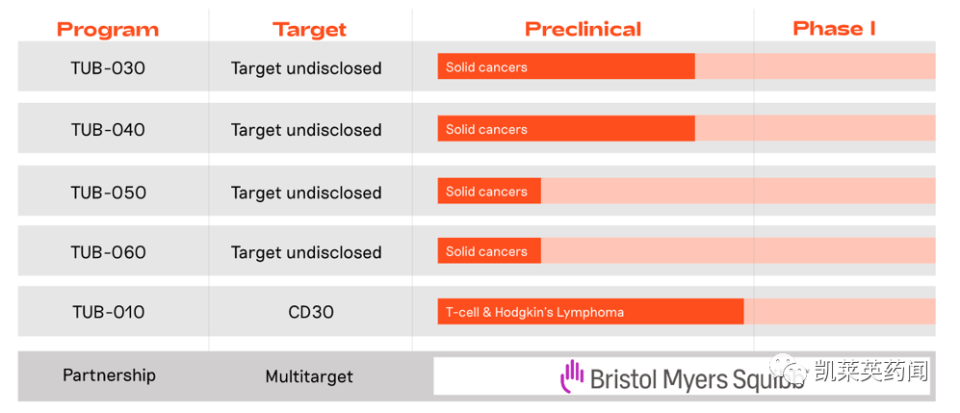Click the TUB-060 program label
Image resolution: width=960 pixels, height=413 pixels.
108,252
